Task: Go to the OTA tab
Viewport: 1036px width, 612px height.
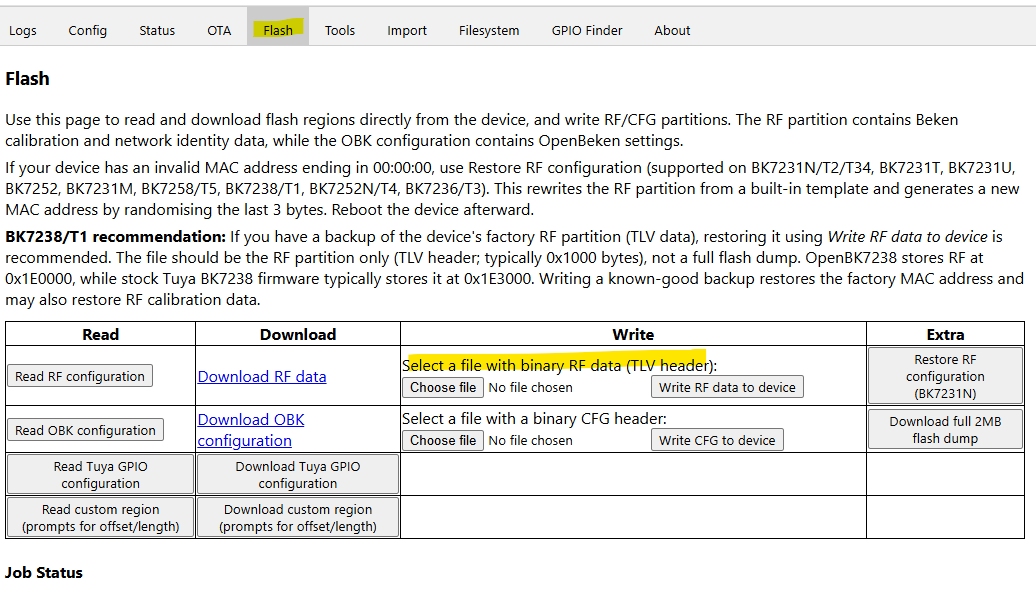Action: (x=219, y=30)
